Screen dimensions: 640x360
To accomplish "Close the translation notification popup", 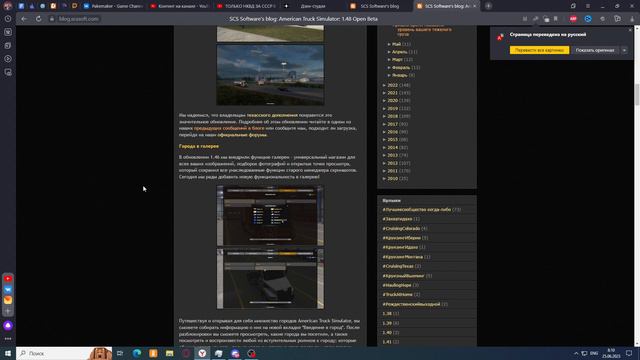I will [x=630, y=30].
